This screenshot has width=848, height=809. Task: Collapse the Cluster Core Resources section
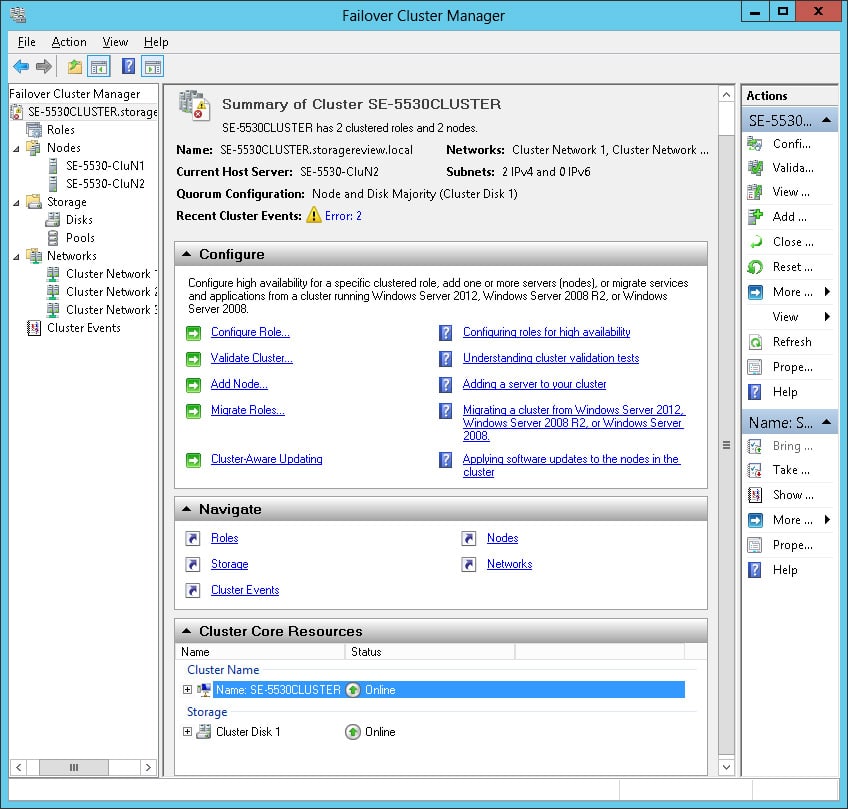click(x=187, y=631)
